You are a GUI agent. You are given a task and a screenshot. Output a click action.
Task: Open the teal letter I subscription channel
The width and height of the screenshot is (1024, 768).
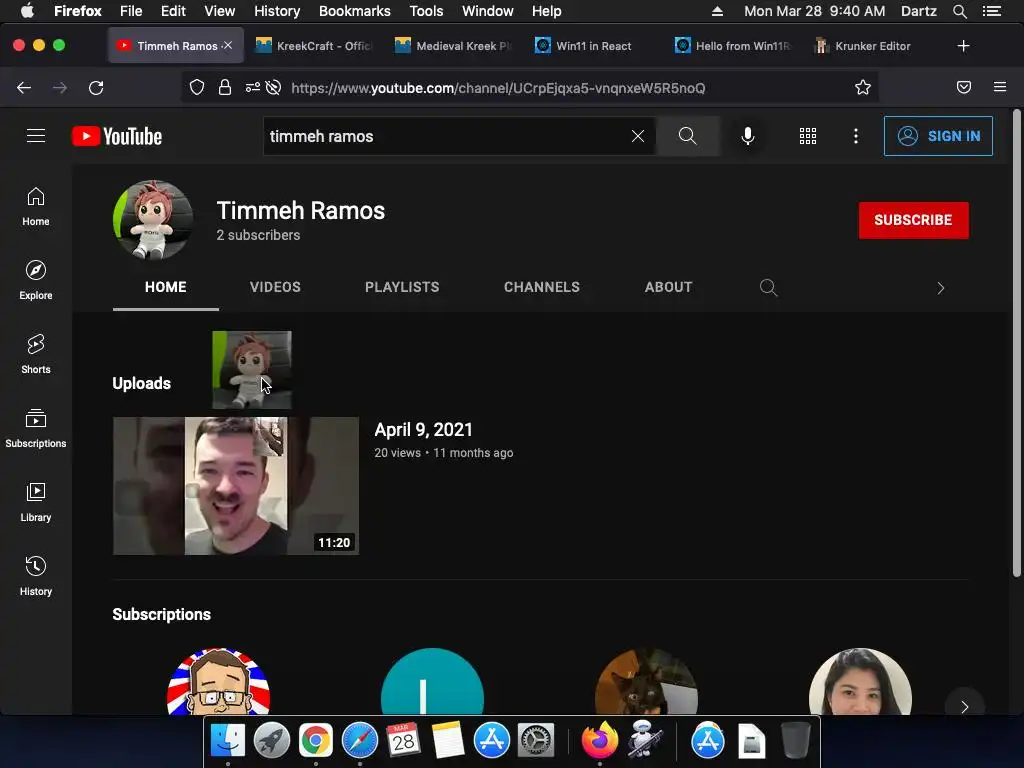point(432,681)
